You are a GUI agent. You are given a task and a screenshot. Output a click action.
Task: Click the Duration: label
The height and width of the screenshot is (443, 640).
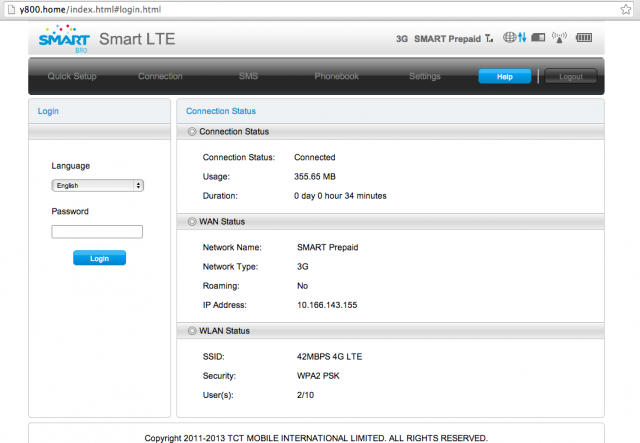[220, 196]
